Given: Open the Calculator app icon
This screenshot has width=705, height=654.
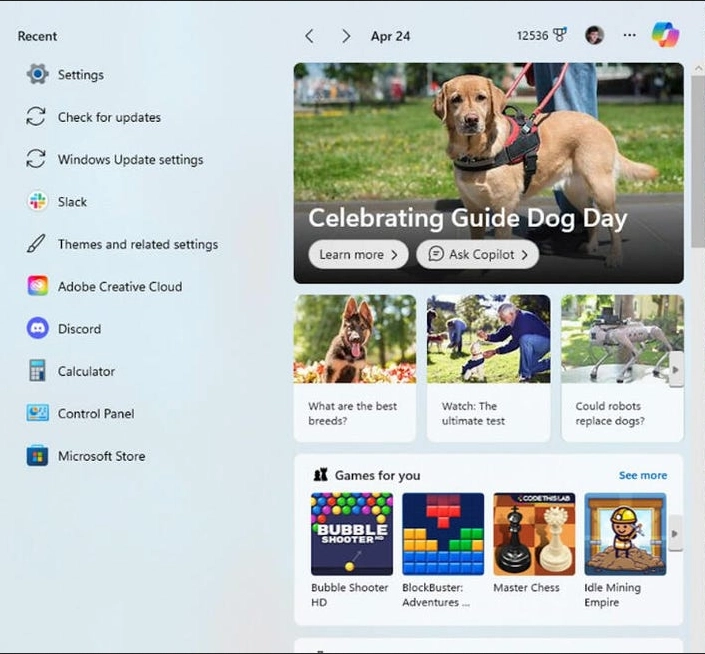Looking at the screenshot, I should coord(37,371).
